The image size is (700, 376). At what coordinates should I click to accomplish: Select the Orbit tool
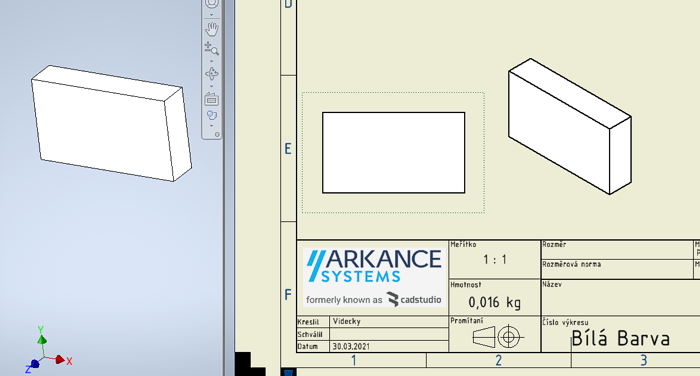point(212,74)
